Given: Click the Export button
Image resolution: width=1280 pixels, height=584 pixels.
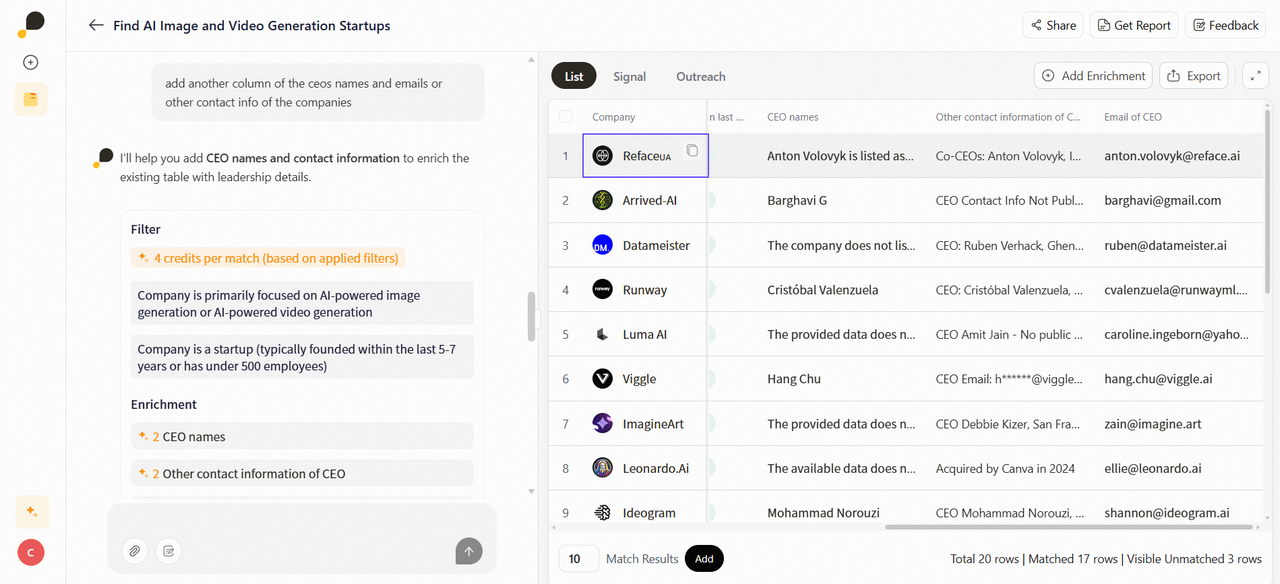Looking at the screenshot, I should coord(1193,76).
